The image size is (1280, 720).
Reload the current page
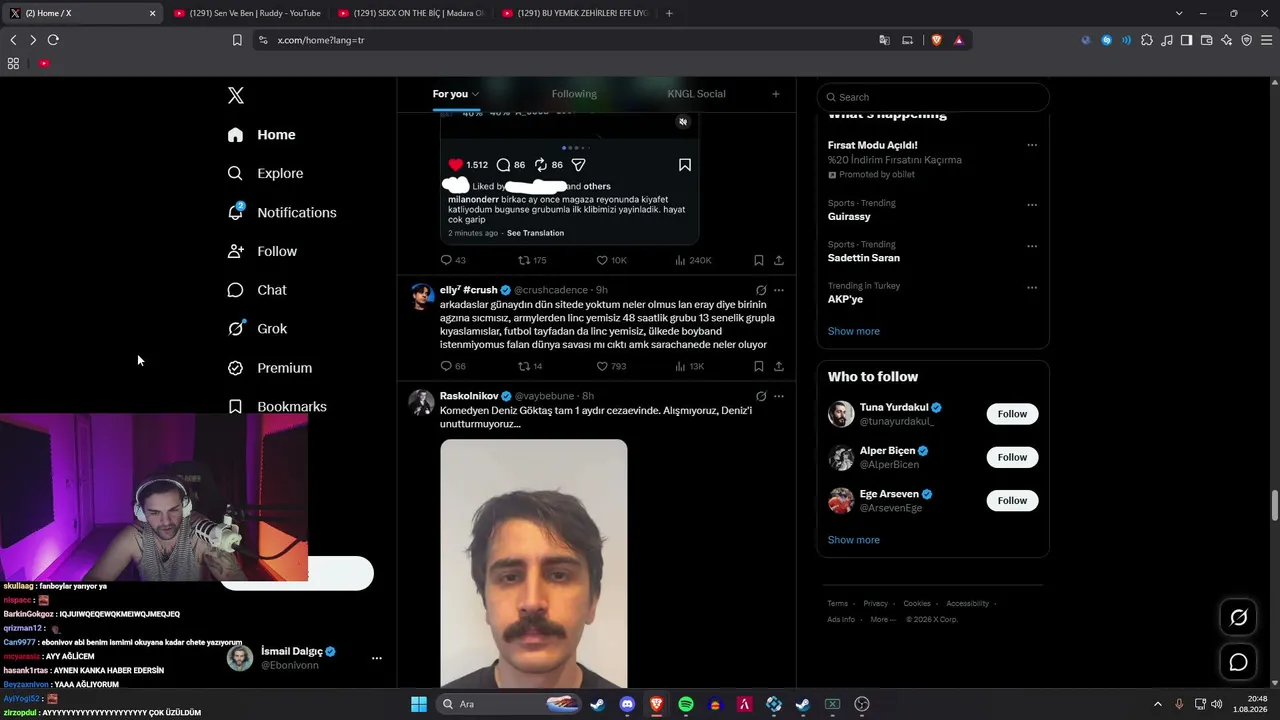tap(53, 40)
